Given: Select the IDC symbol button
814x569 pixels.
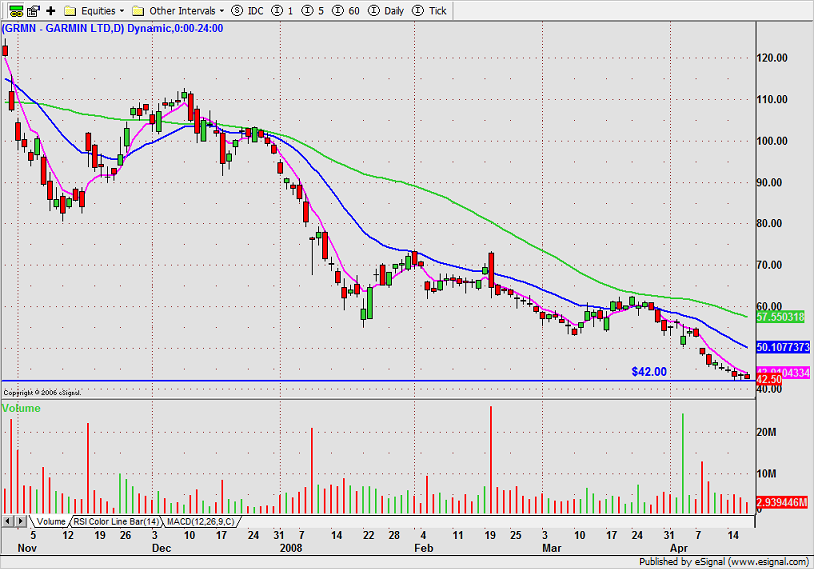Looking at the screenshot, I should (248, 10).
